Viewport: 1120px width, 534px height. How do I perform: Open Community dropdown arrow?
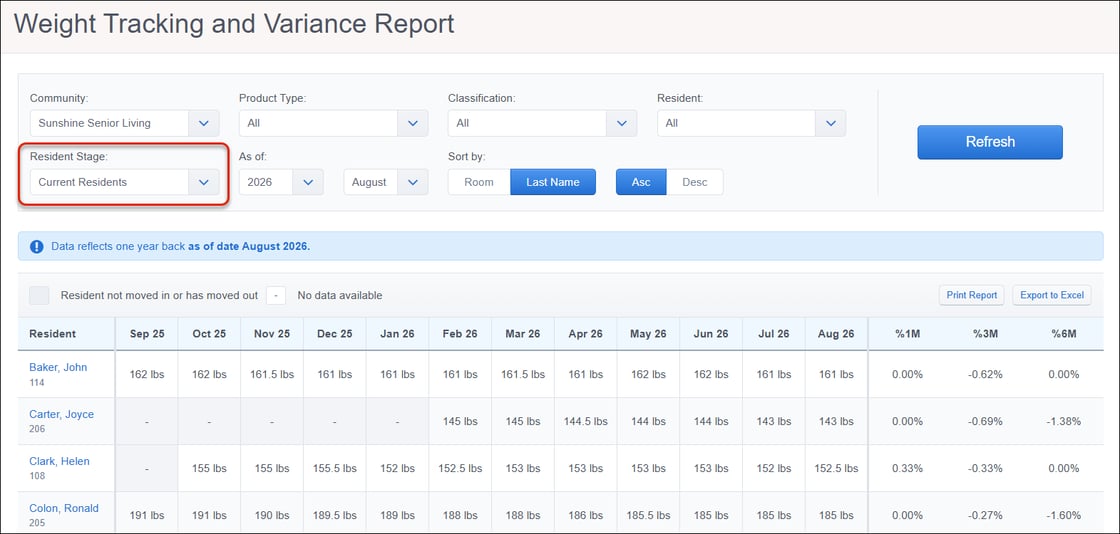coord(204,123)
